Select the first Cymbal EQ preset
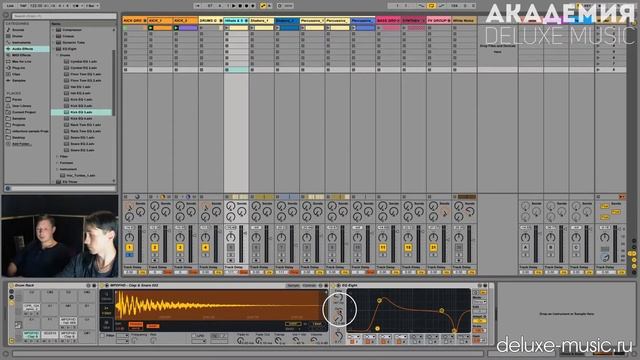 click(83, 61)
